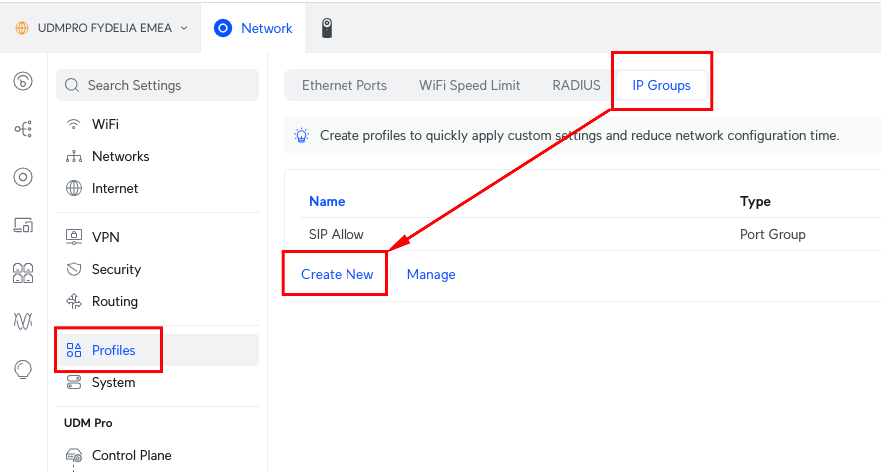
Task: Open the client devices icon in left rail
Action: (x=23, y=225)
